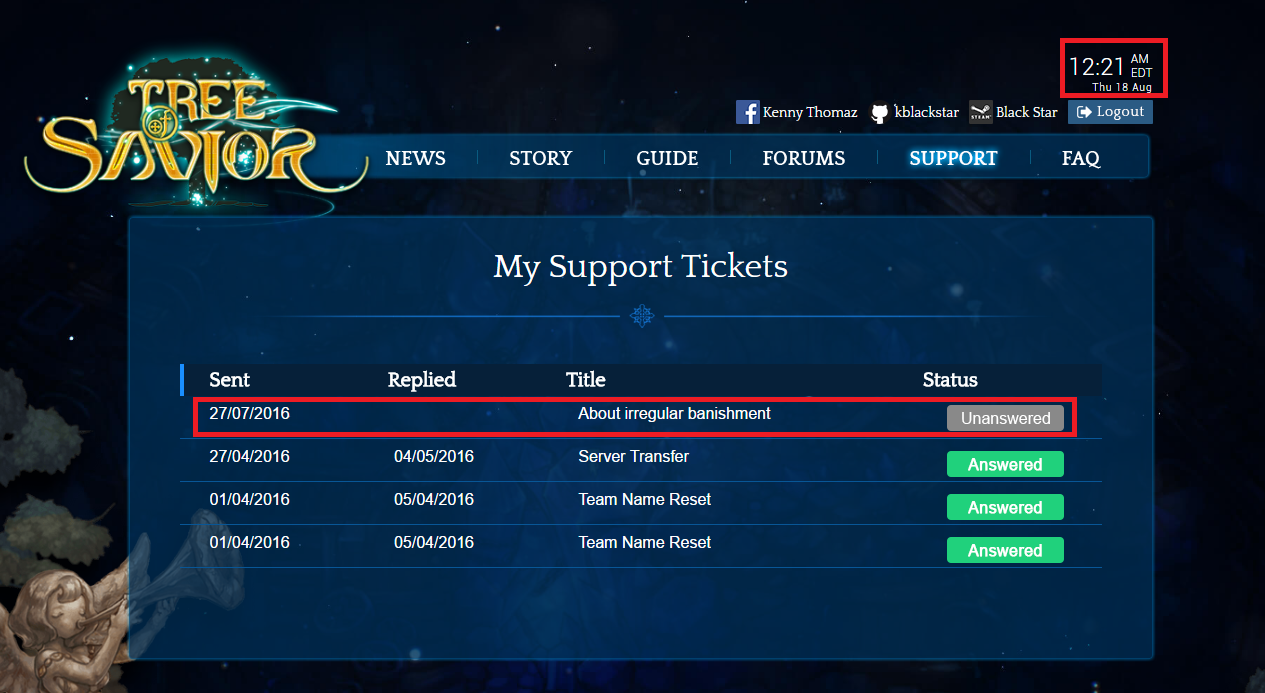
Task: Open the first Team Name Reset ticket
Action: click(x=644, y=500)
